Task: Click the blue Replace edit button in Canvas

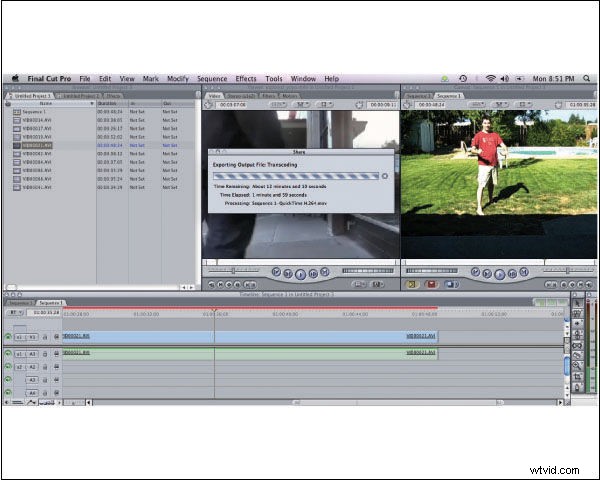Action: click(x=451, y=284)
